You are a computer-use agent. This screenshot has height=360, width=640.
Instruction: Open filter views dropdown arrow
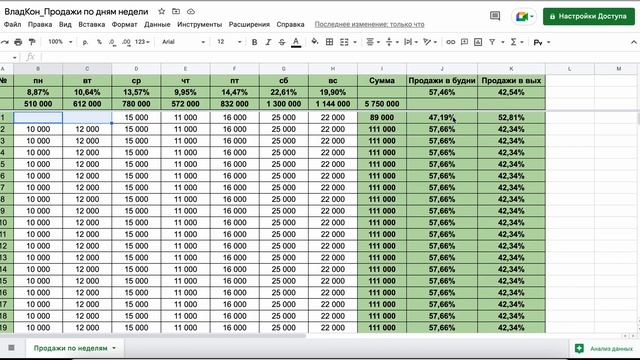(x=502, y=42)
